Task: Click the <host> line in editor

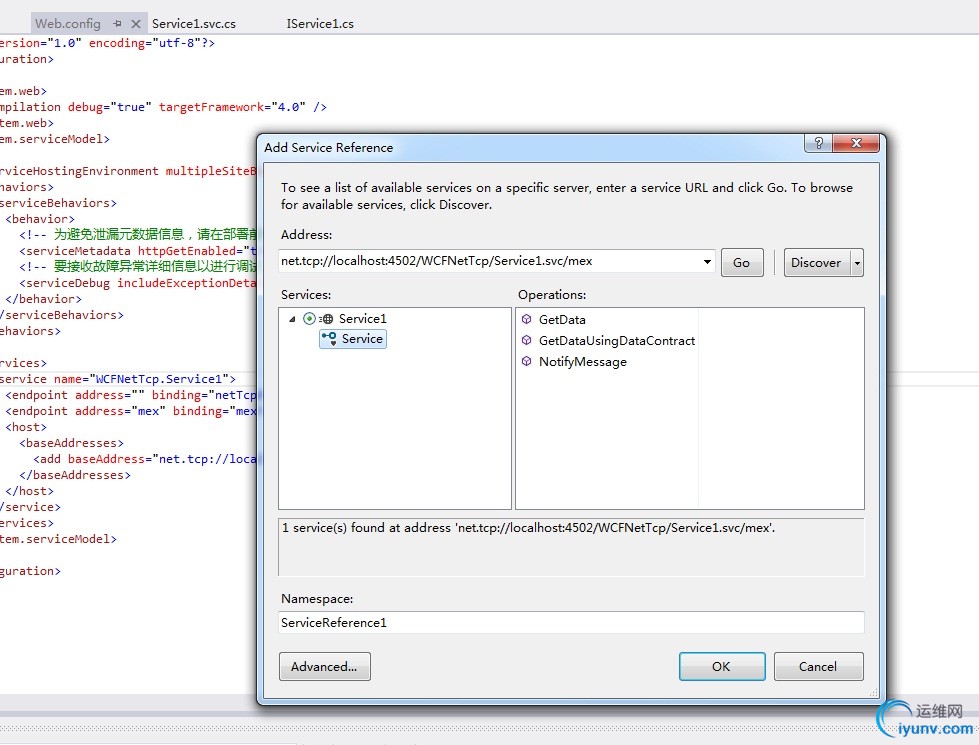Action: click(26, 427)
